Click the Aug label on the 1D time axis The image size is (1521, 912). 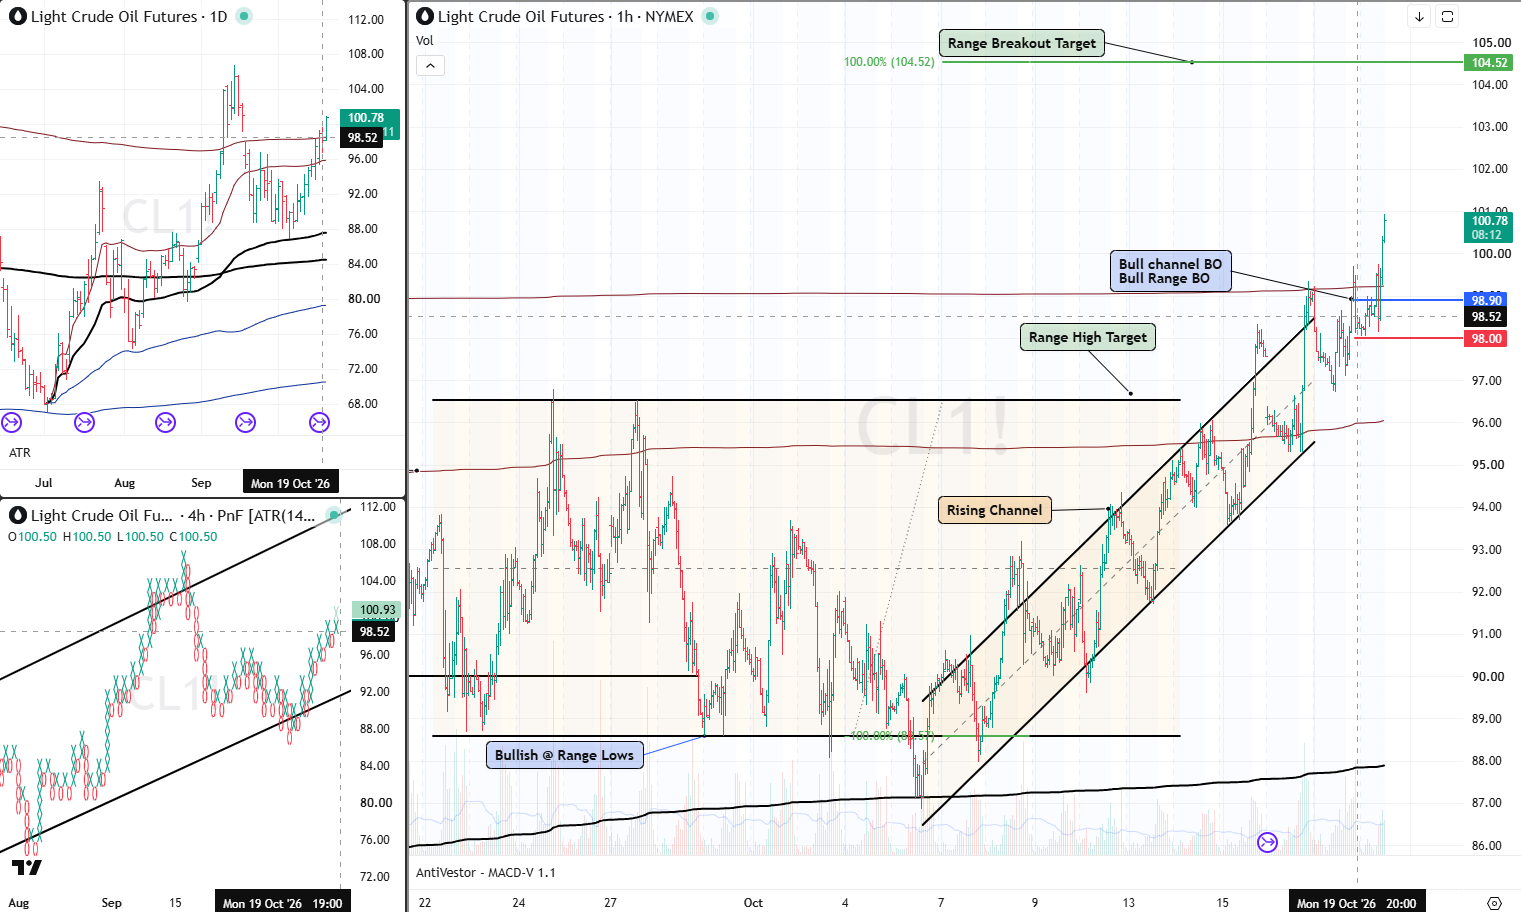[125, 483]
